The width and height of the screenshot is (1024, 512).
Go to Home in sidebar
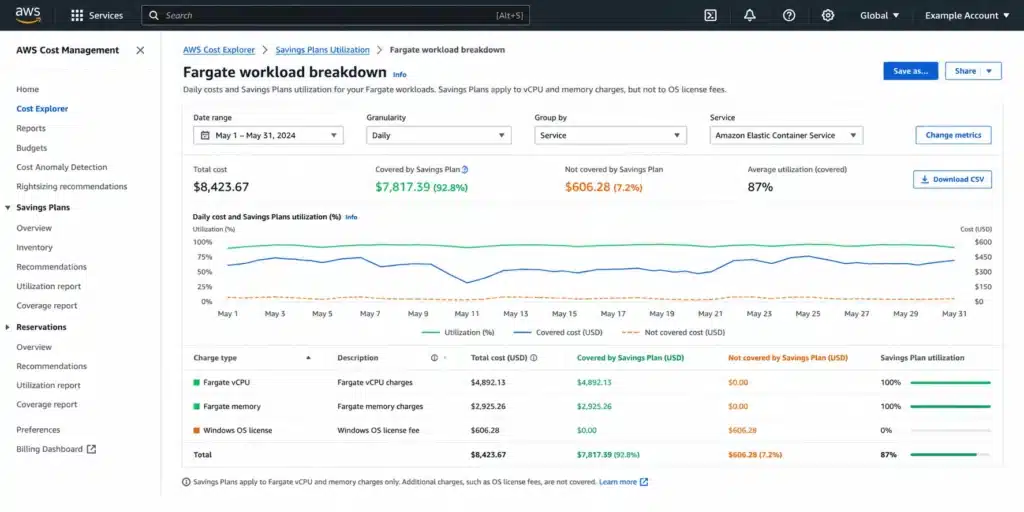click(27, 89)
